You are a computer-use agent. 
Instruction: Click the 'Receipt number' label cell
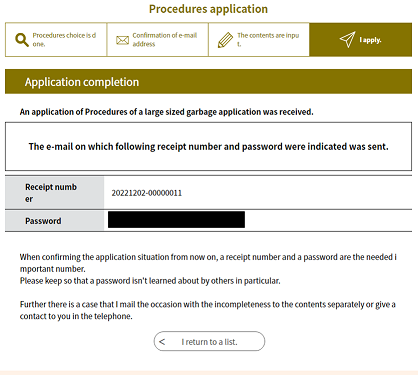pyautogui.click(x=55, y=193)
